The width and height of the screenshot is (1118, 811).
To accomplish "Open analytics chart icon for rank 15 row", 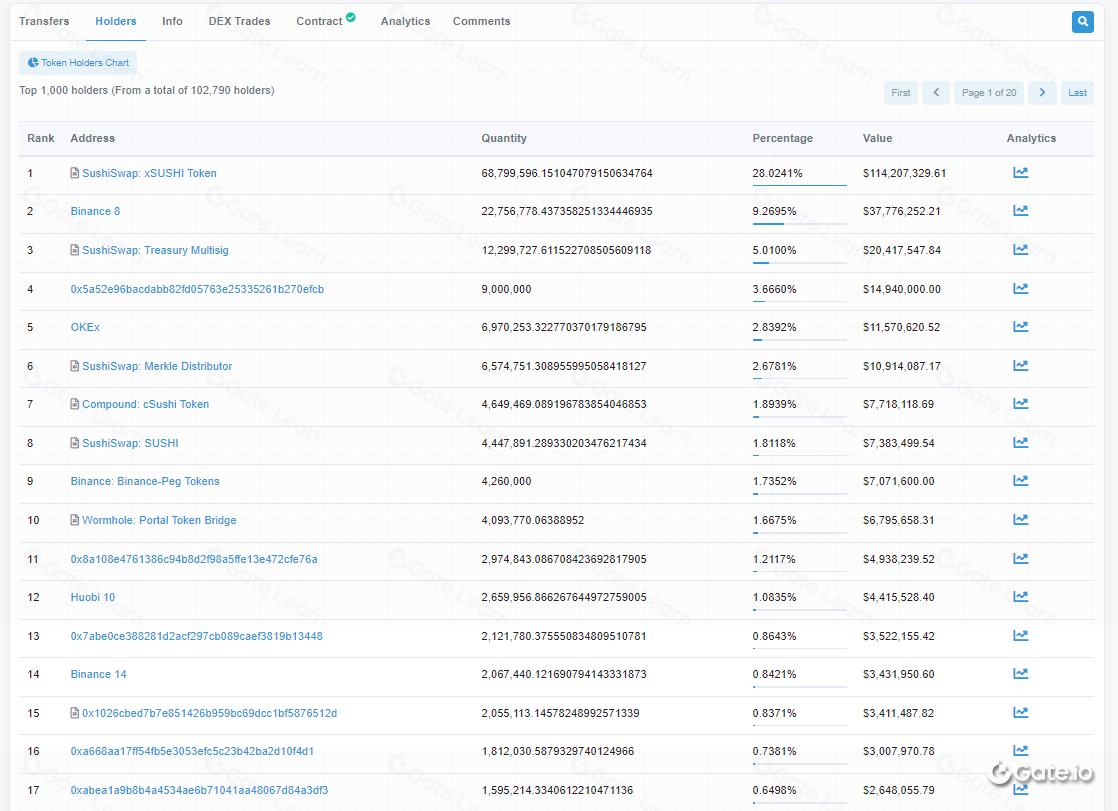I will point(1020,713).
